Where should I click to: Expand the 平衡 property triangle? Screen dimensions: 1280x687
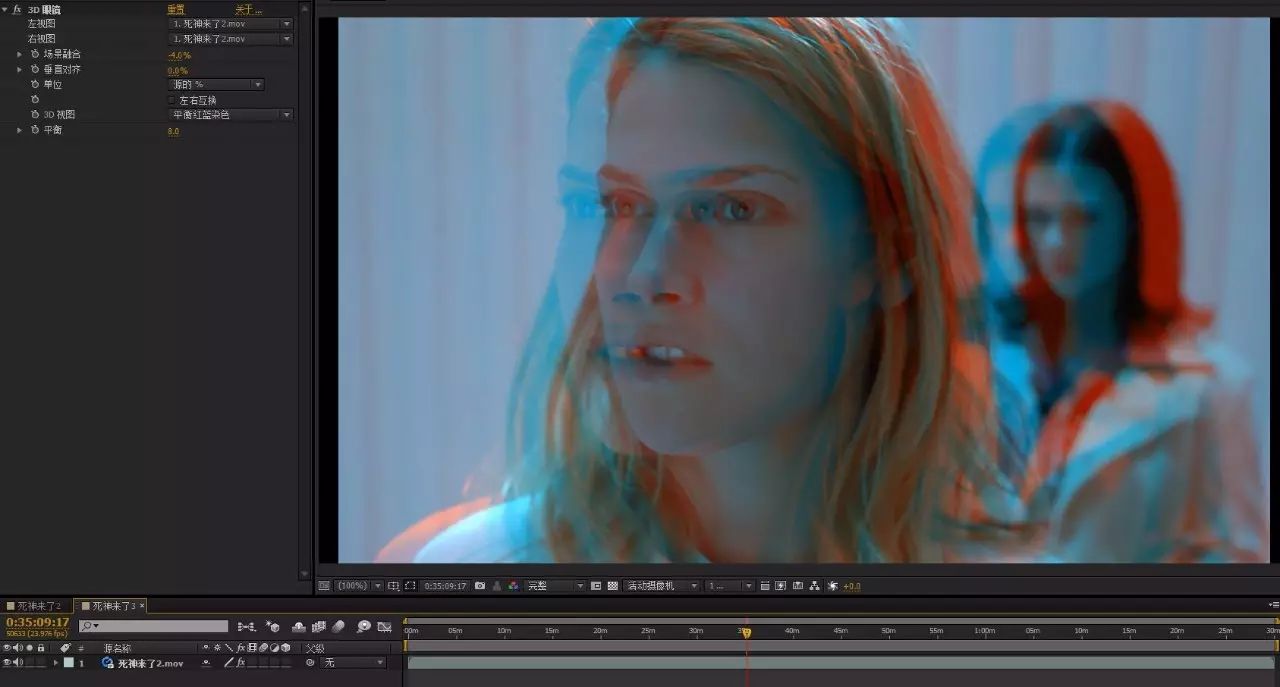click(19, 130)
